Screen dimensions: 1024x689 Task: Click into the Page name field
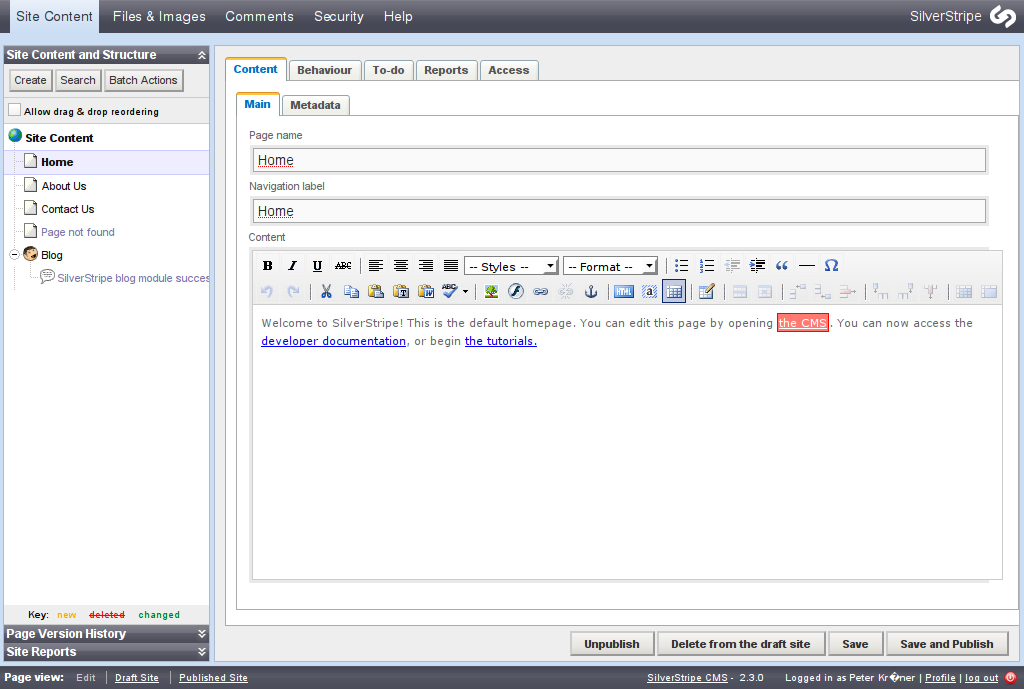pyautogui.click(x=619, y=160)
